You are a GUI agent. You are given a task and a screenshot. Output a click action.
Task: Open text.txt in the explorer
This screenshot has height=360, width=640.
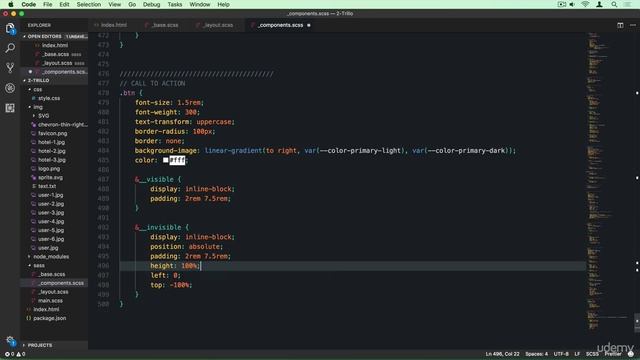click(47, 186)
